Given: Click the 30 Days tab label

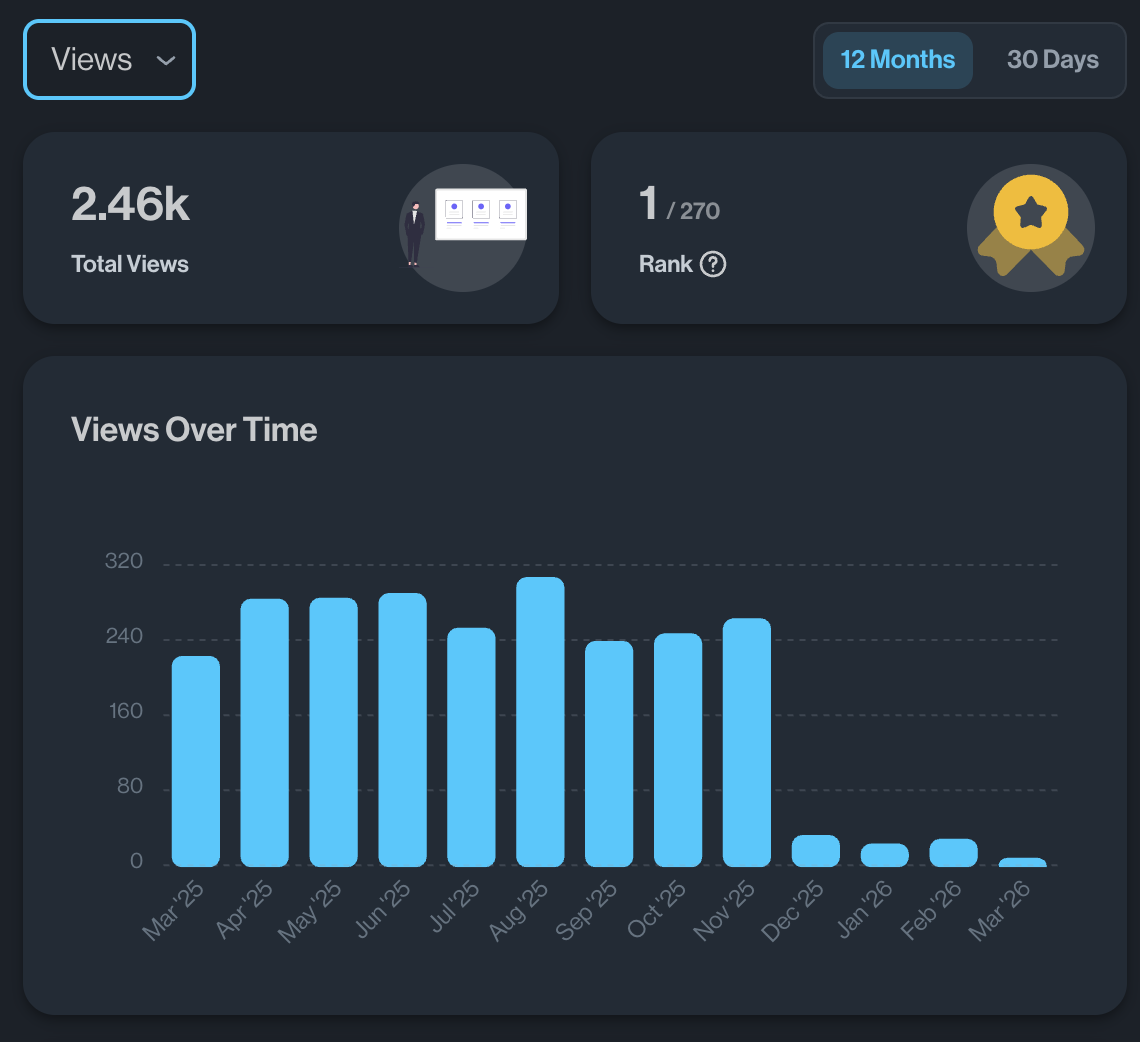Looking at the screenshot, I should (x=1052, y=59).
